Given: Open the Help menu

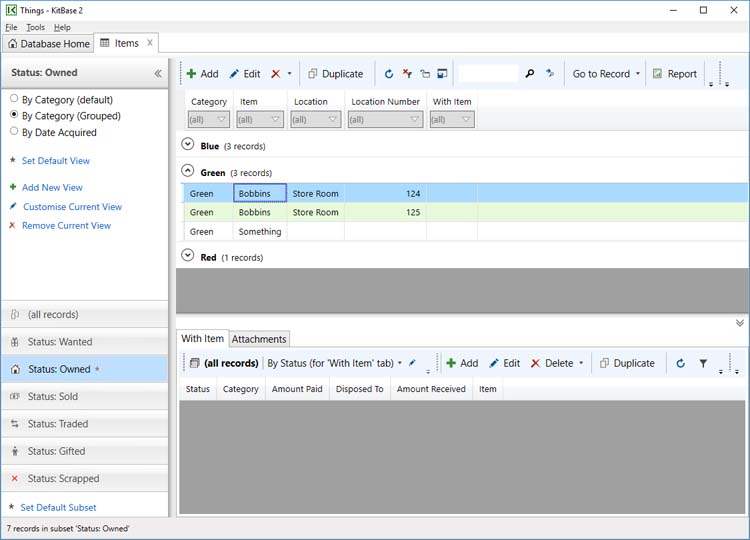Looking at the screenshot, I should (62, 27).
